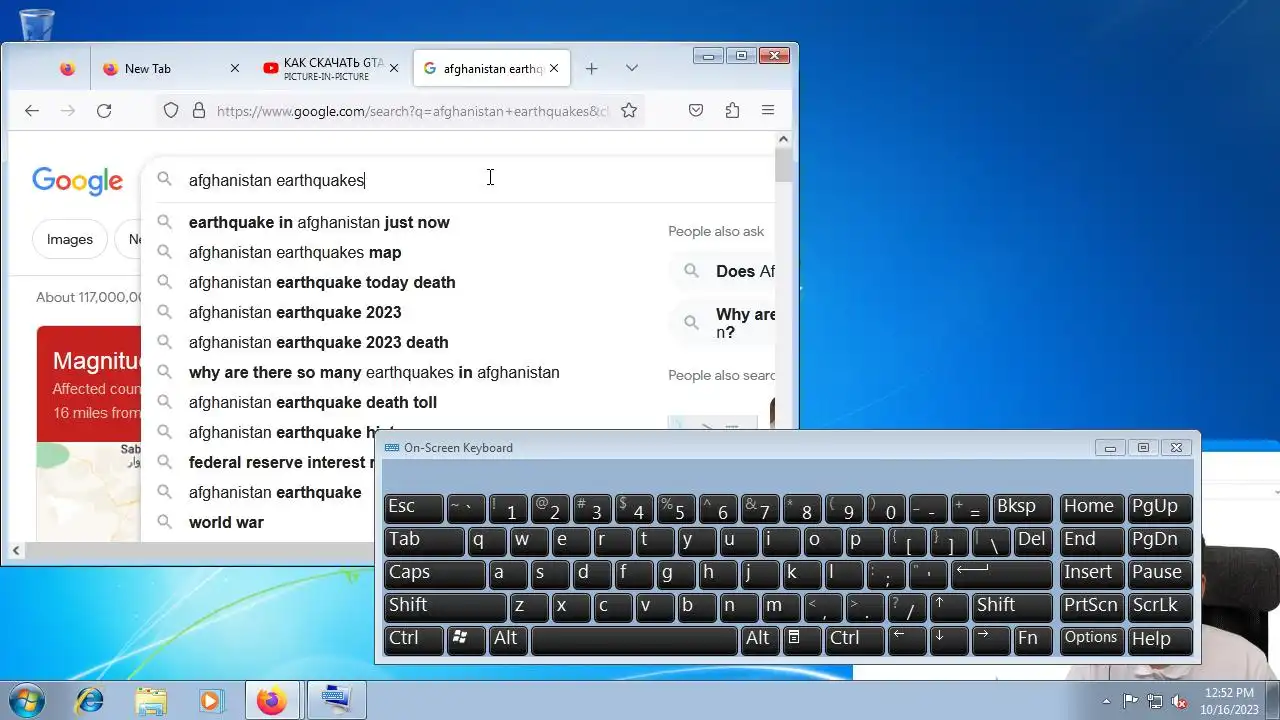Open the Windows Start menu orb

pyautogui.click(x=26, y=700)
